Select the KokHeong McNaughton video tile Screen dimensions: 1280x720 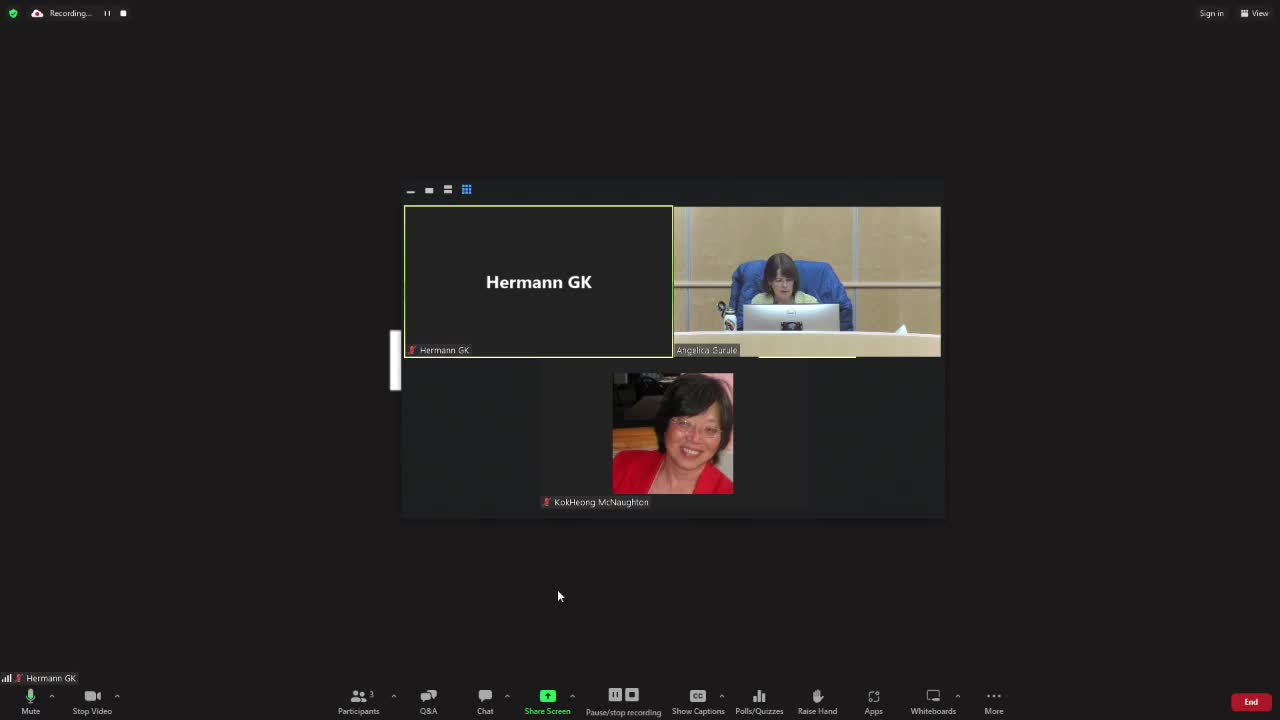pyautogui.click(x=672, y=434)
